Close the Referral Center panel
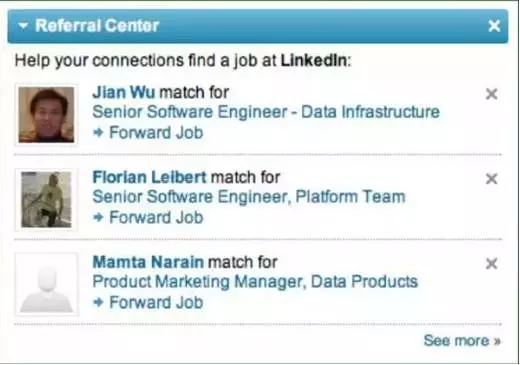This screenshot has height=365, width=520. pos(494,26)
